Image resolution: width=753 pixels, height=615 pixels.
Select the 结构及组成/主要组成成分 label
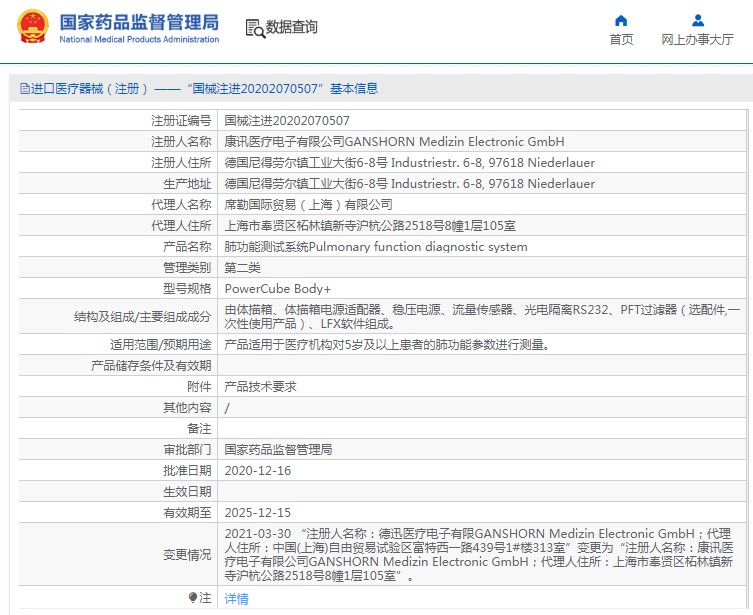tap(142, 317)
